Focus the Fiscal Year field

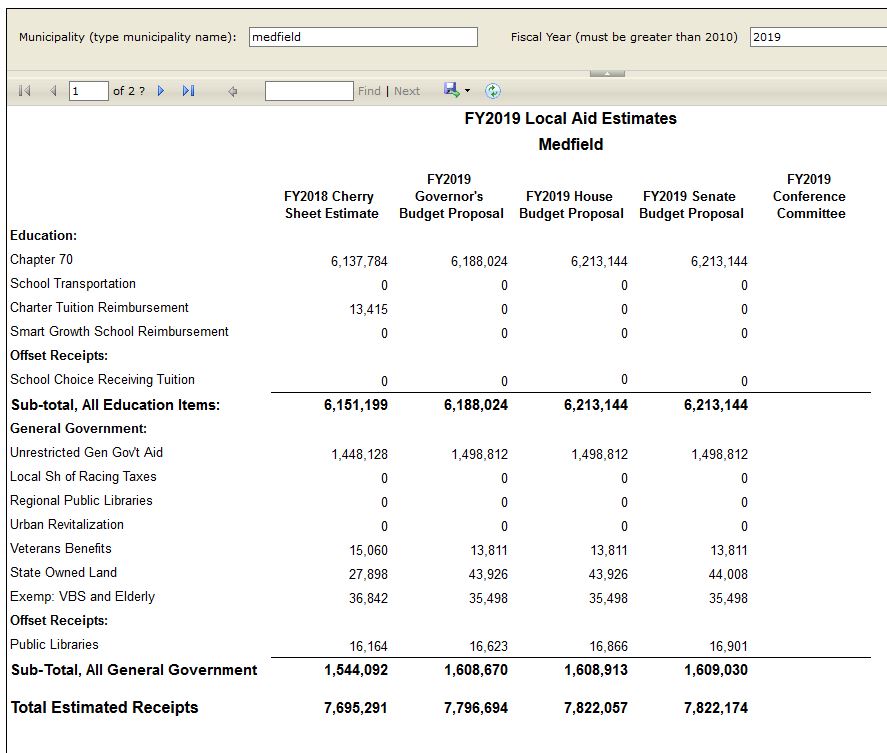[x=818, y=37]
